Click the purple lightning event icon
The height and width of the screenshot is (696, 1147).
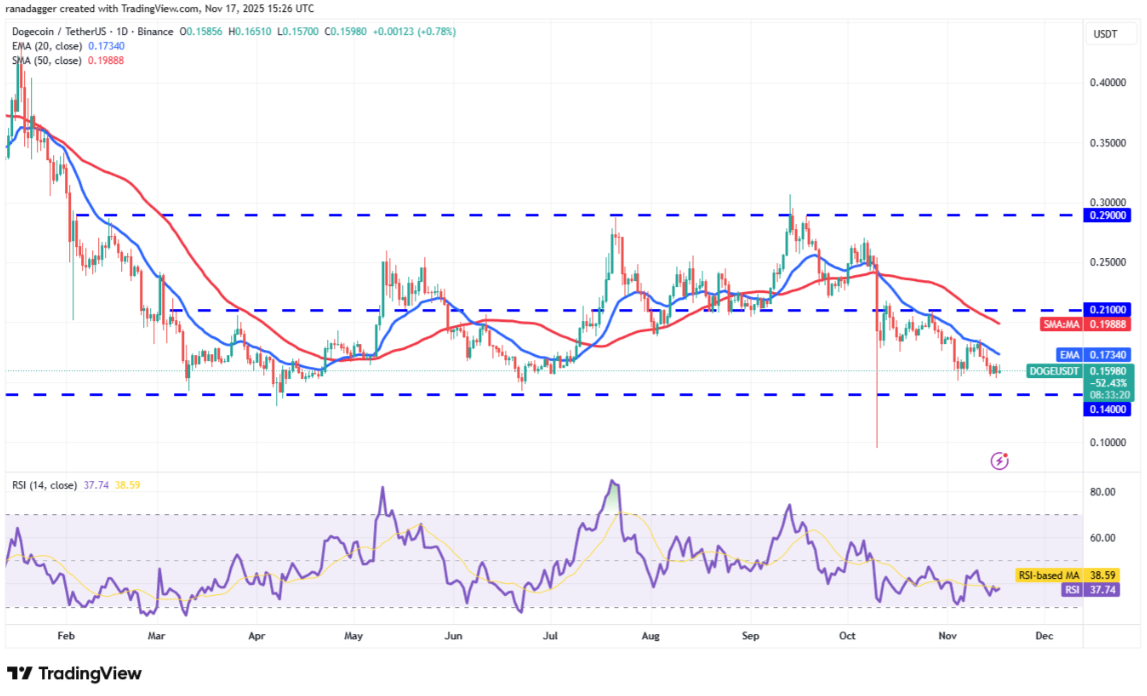coord(999,461)
